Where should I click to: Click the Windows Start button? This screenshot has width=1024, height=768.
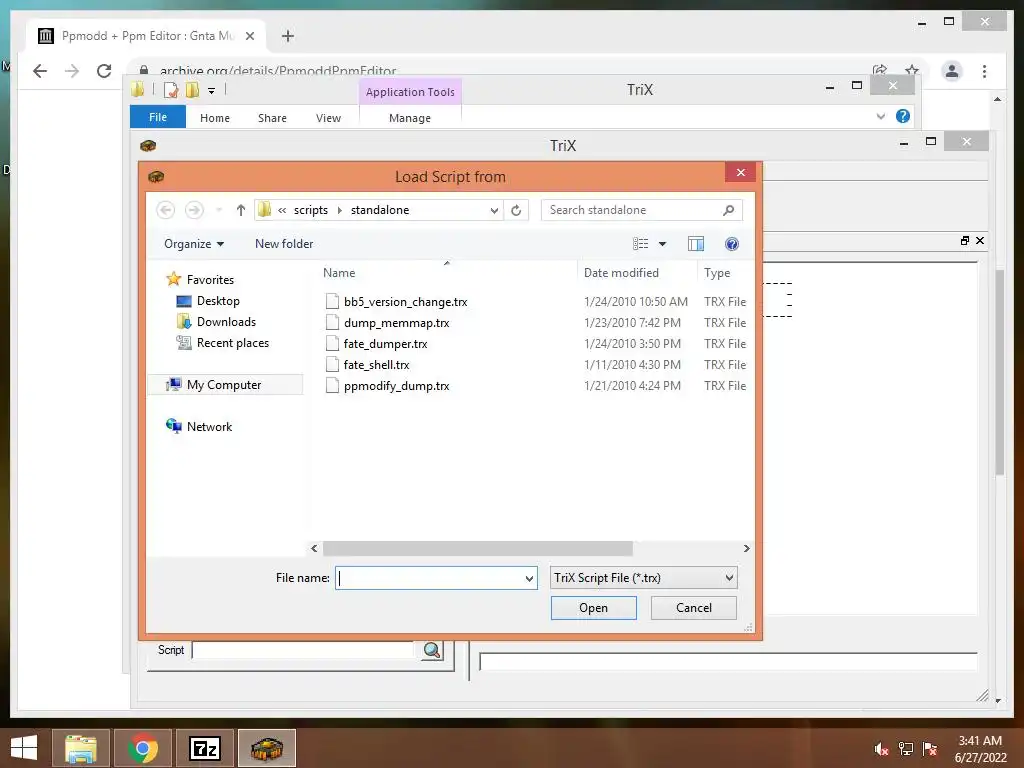(24, 748)
